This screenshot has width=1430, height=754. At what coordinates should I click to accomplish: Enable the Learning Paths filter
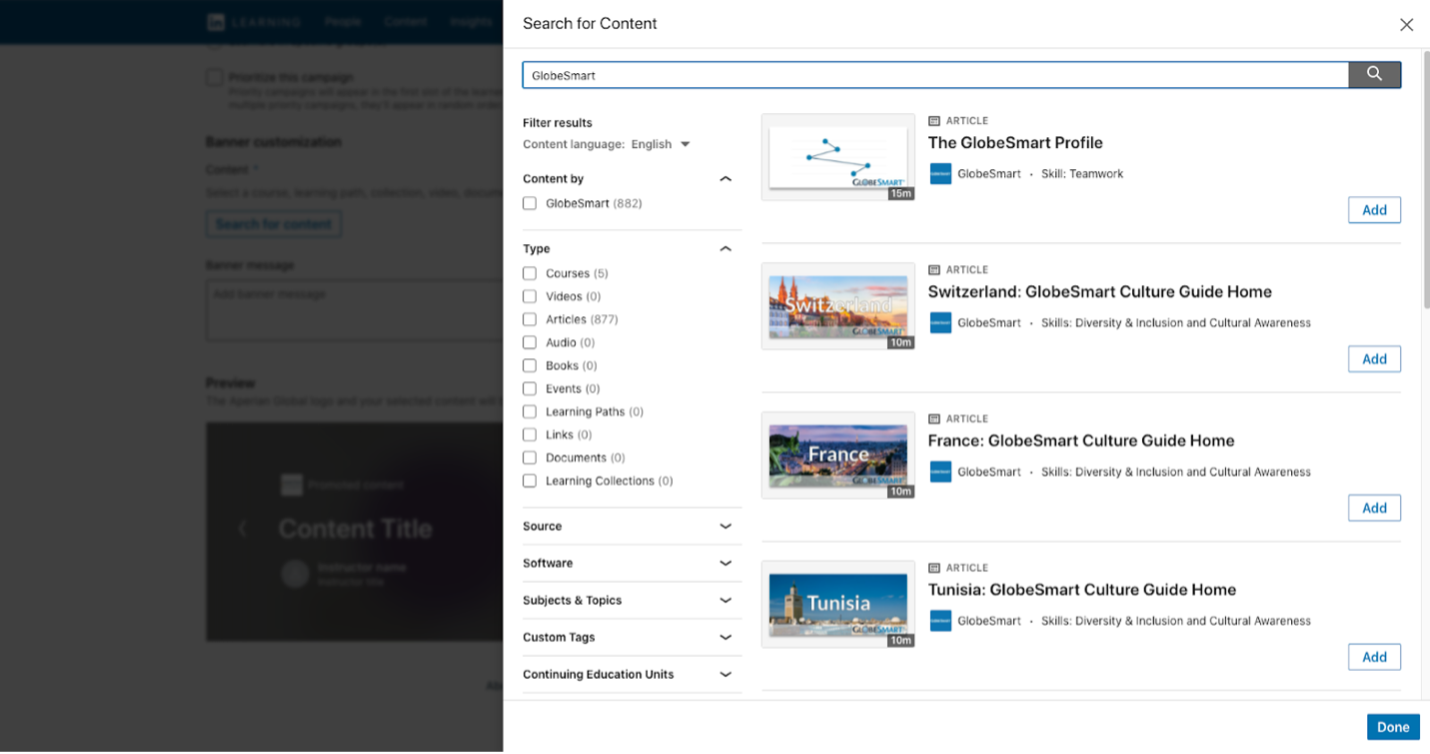coord(530,412)
